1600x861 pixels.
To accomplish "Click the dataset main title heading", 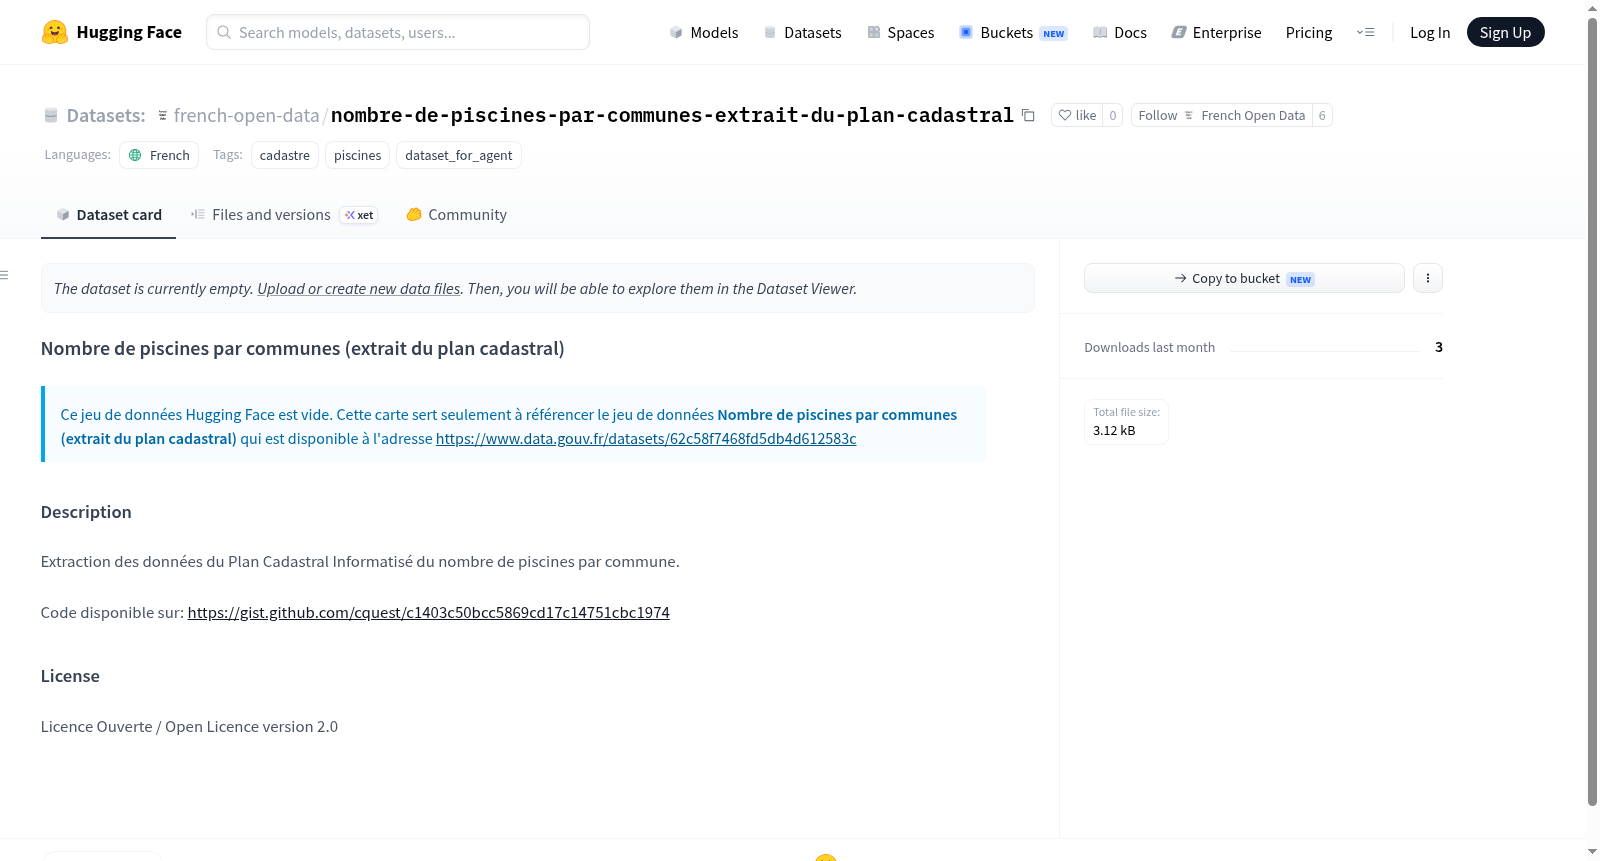I will [302, 348].
